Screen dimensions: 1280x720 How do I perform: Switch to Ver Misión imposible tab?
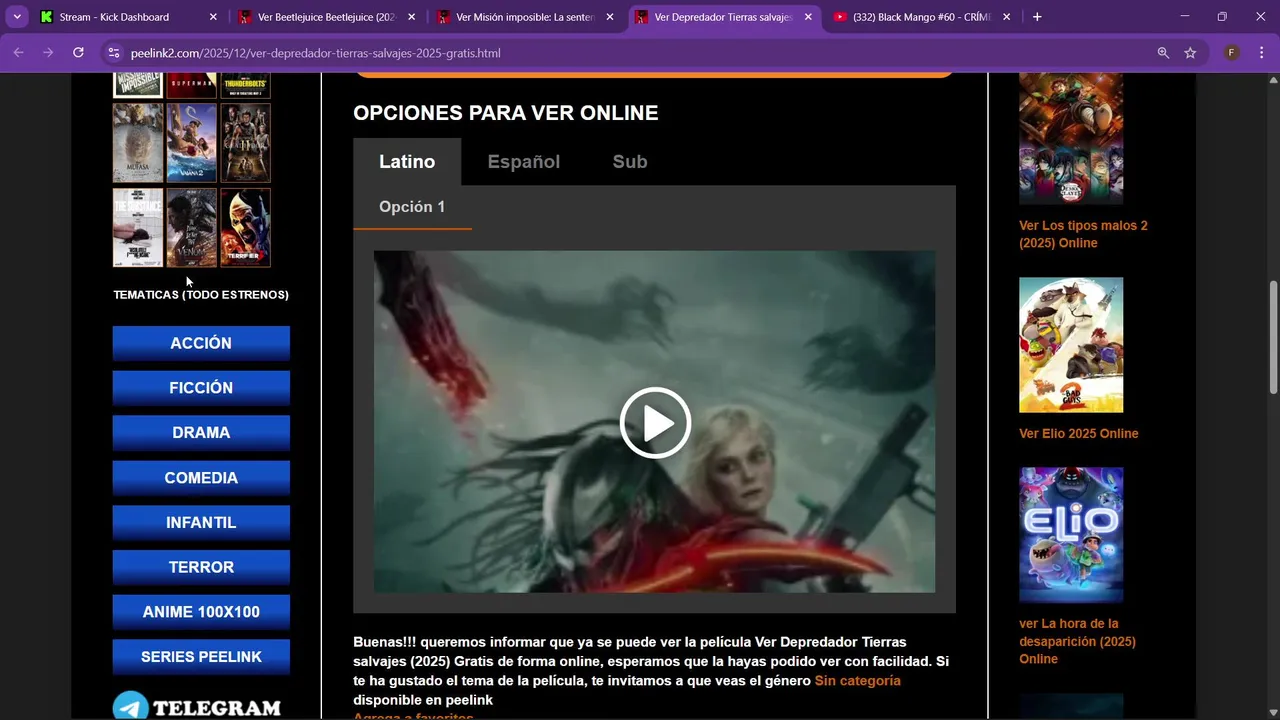click(525, 17)
